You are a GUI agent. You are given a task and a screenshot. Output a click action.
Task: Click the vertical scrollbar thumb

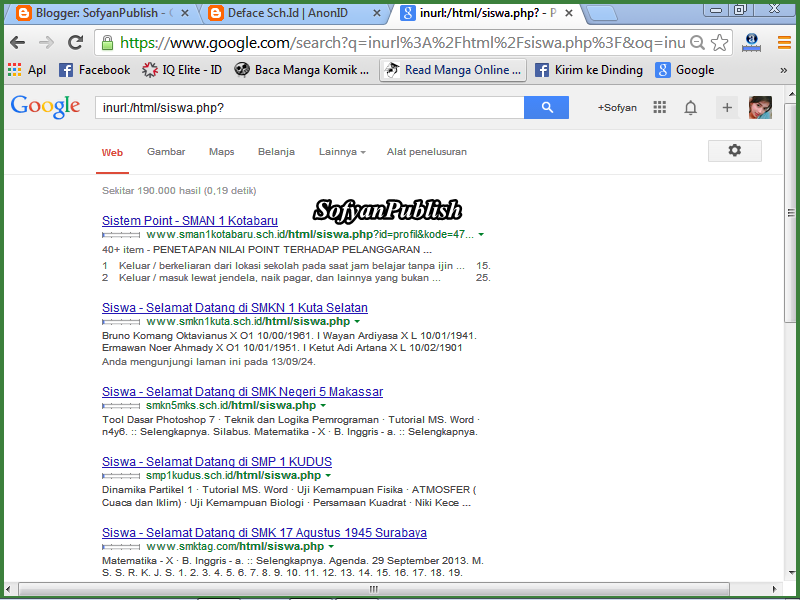tap(790, 213)
